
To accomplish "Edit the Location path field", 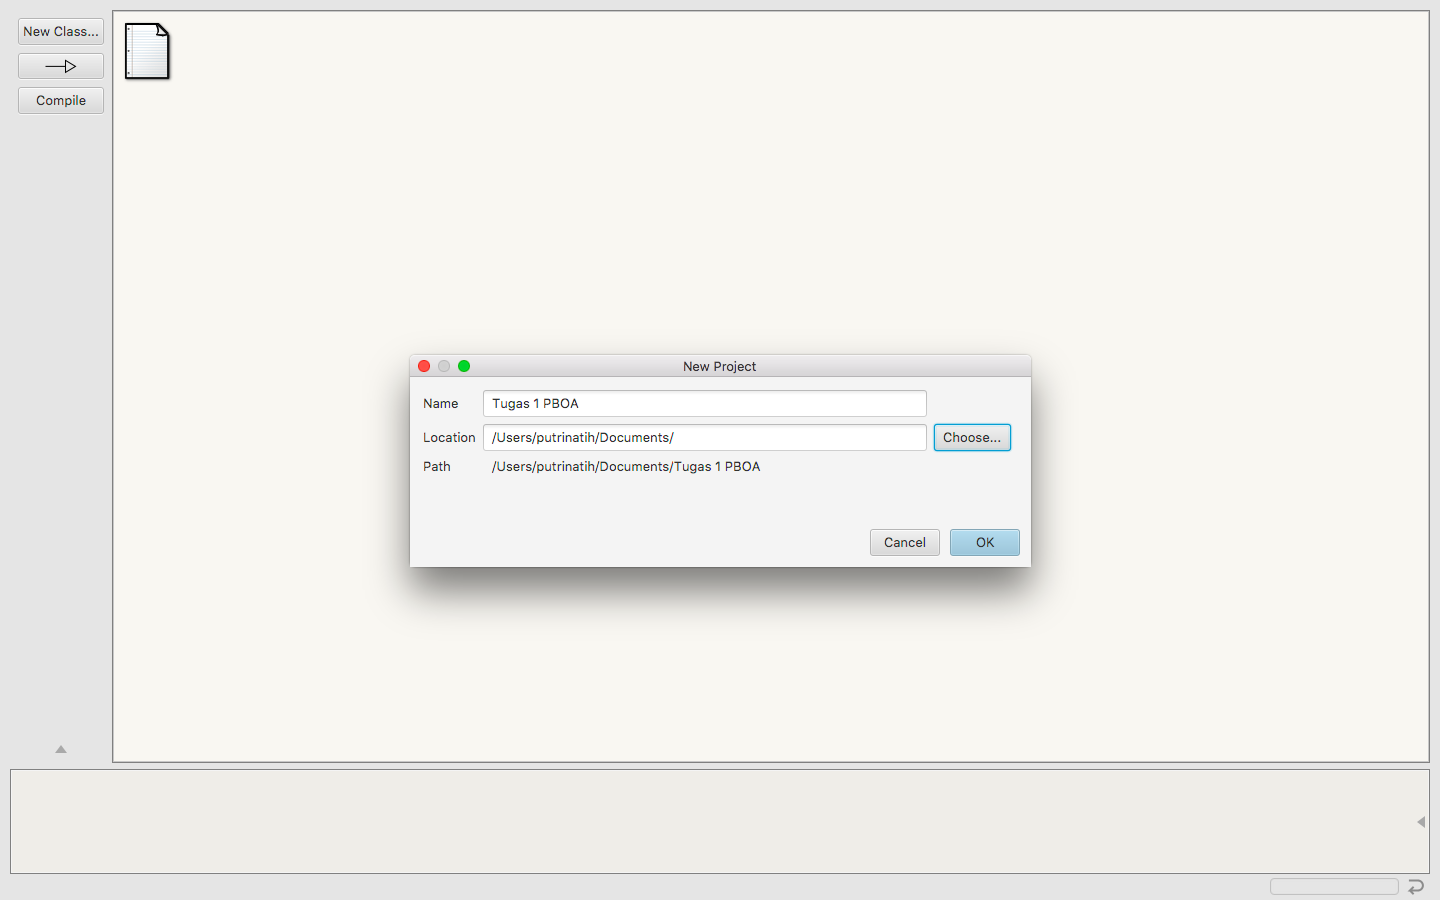I will point(705,438).
